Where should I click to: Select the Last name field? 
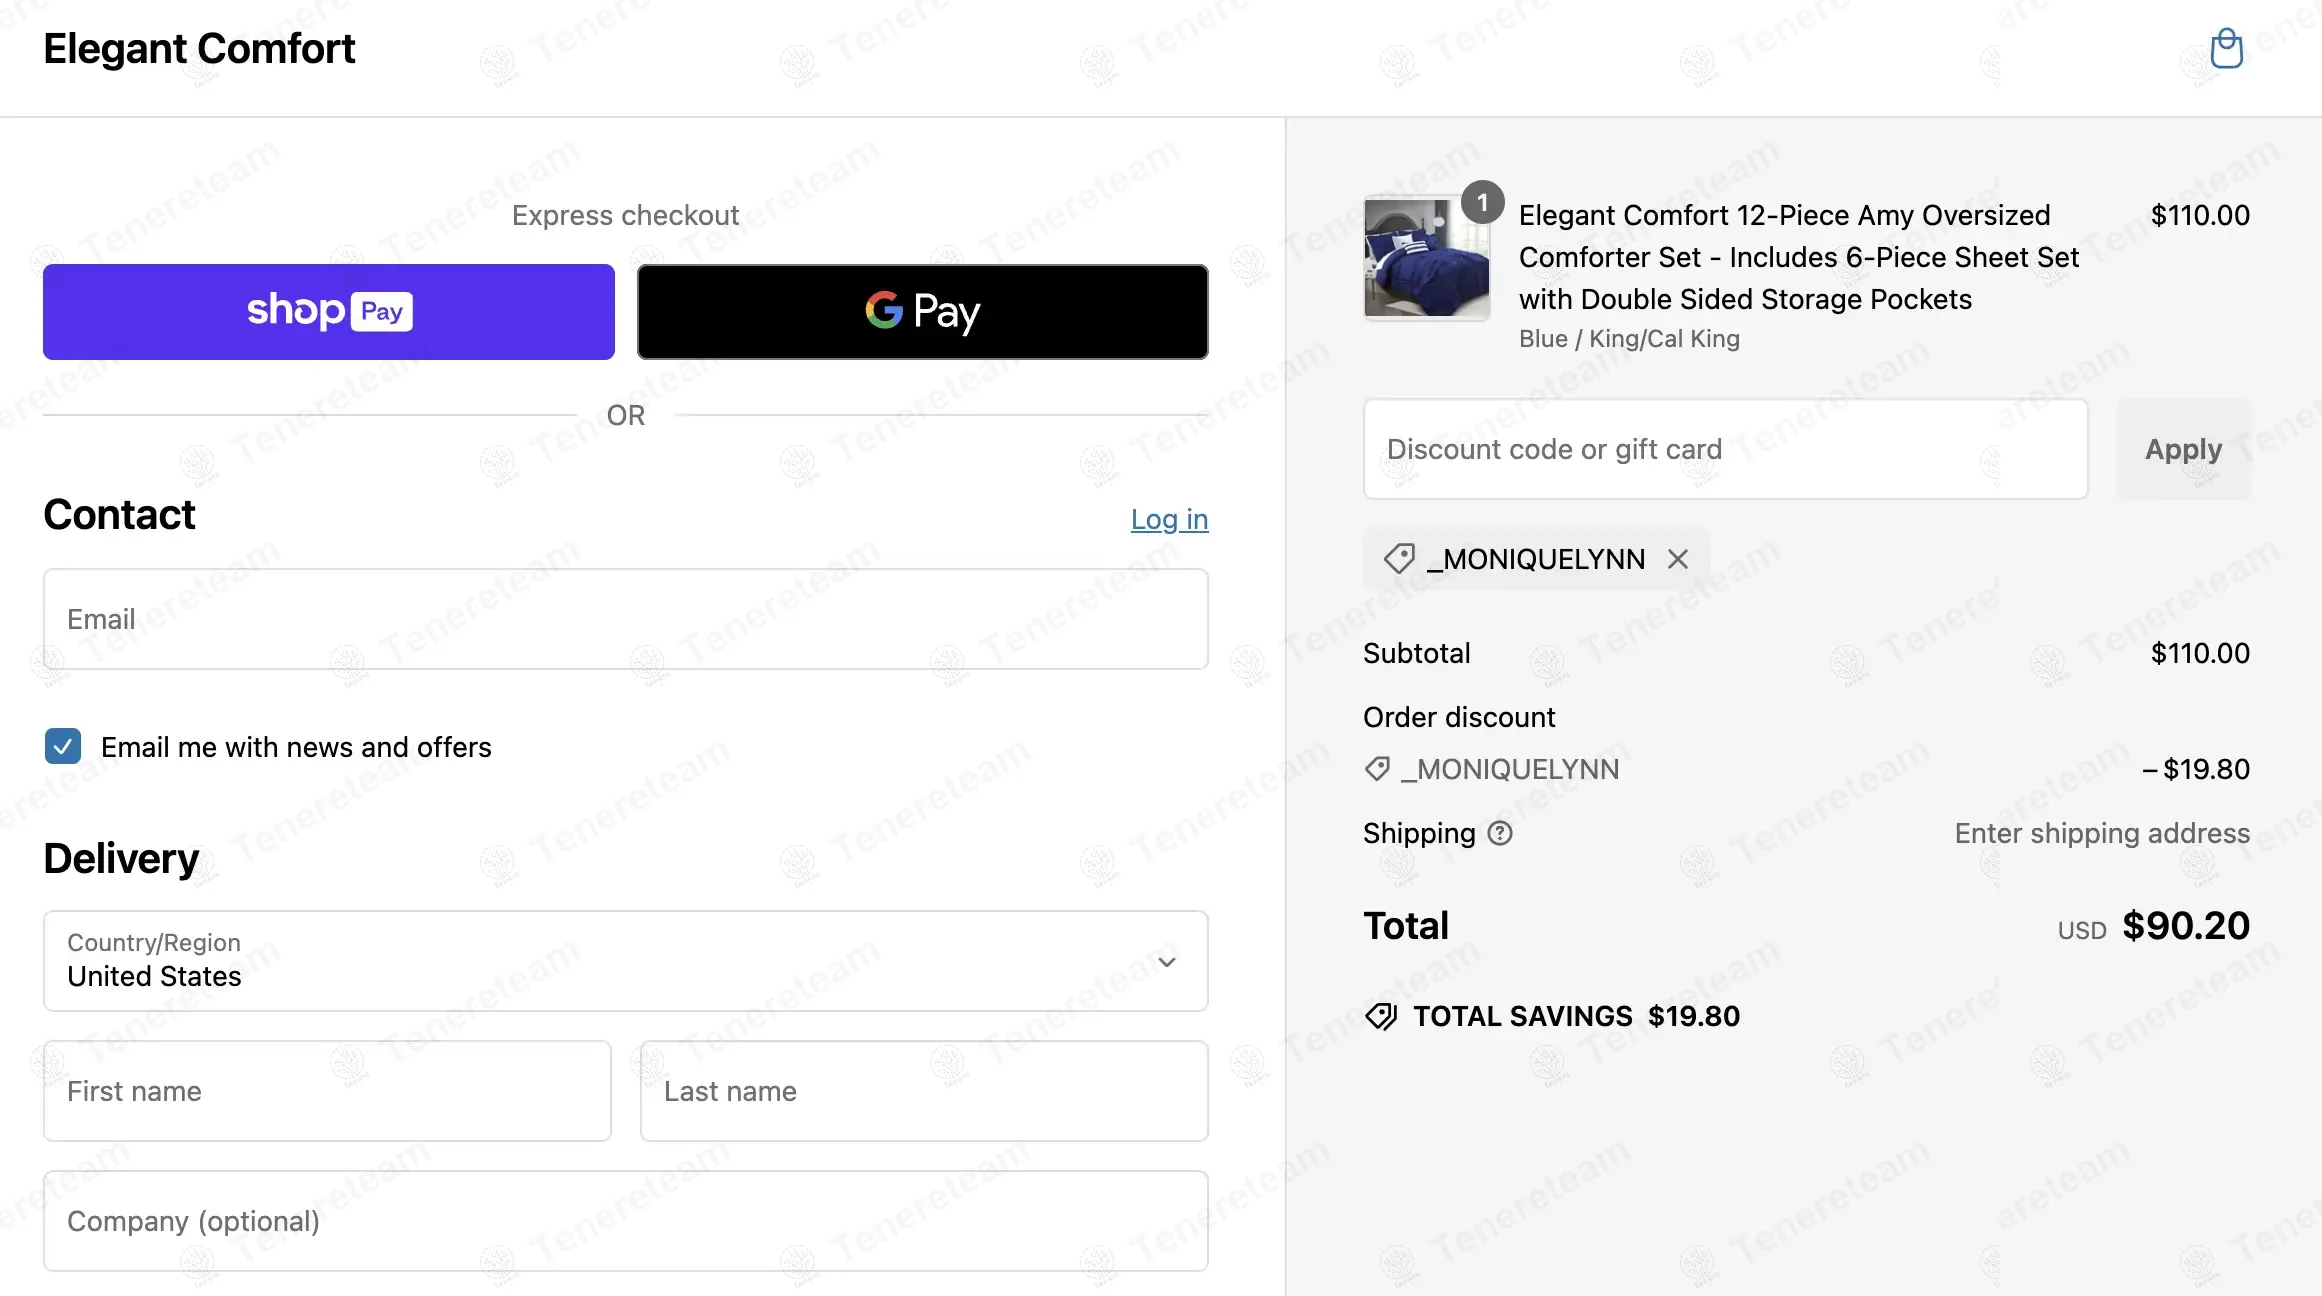click(x=924, y=1091)
